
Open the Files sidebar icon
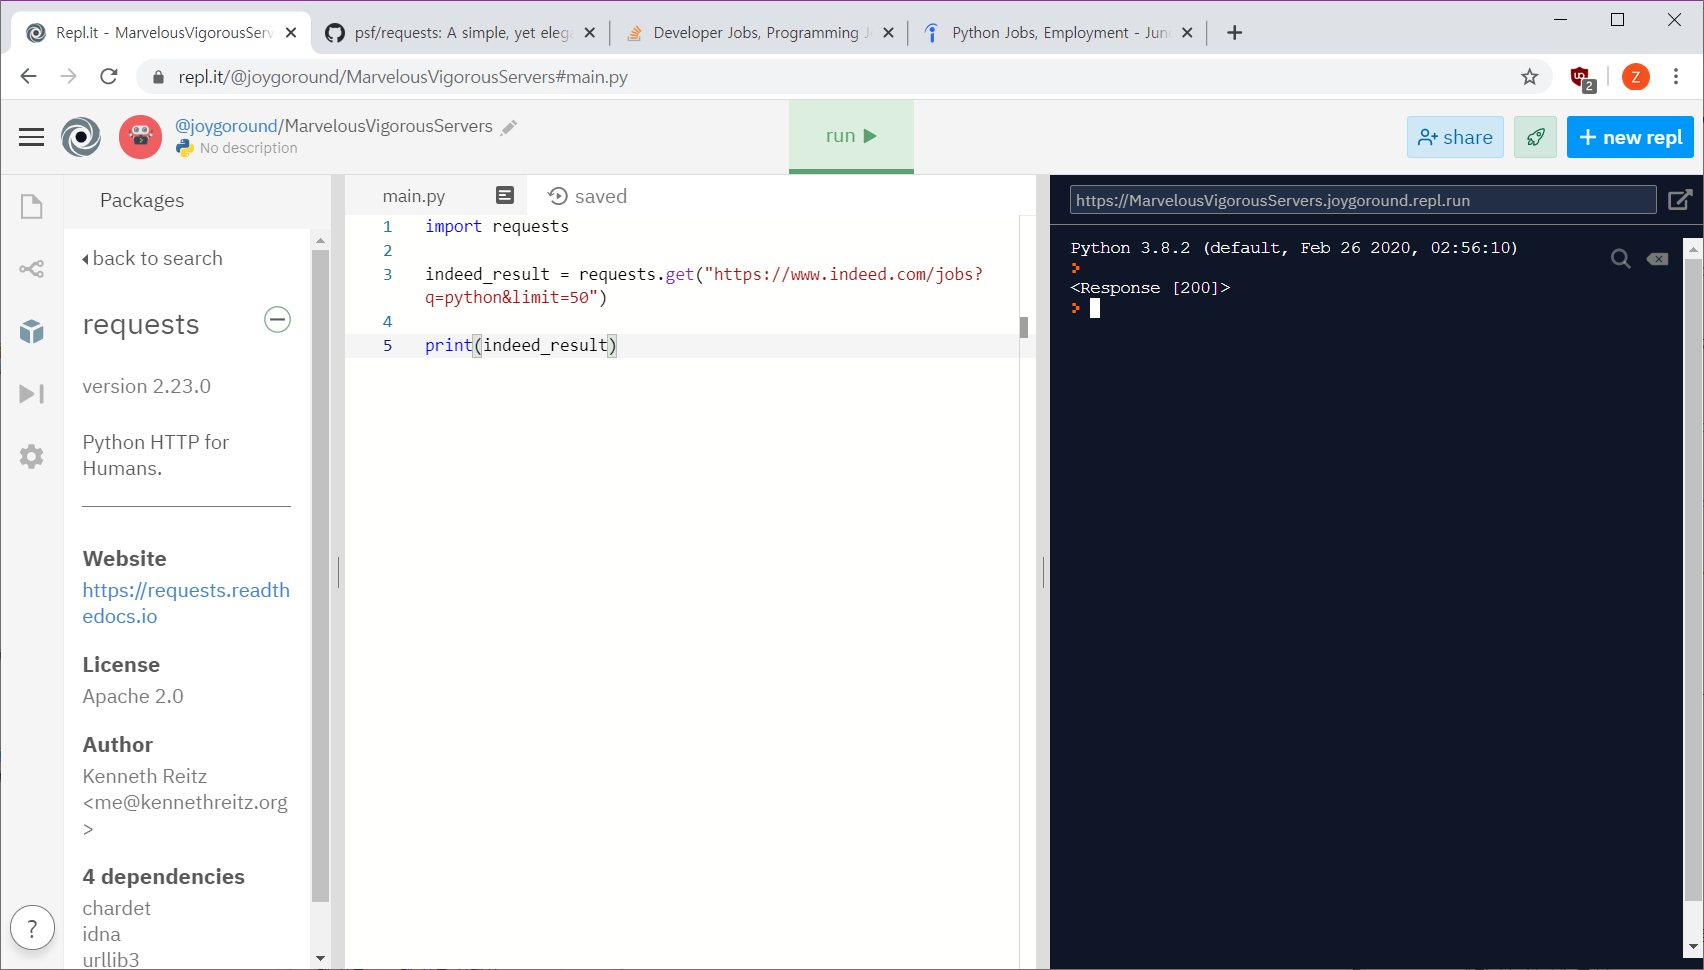[32, 207]
